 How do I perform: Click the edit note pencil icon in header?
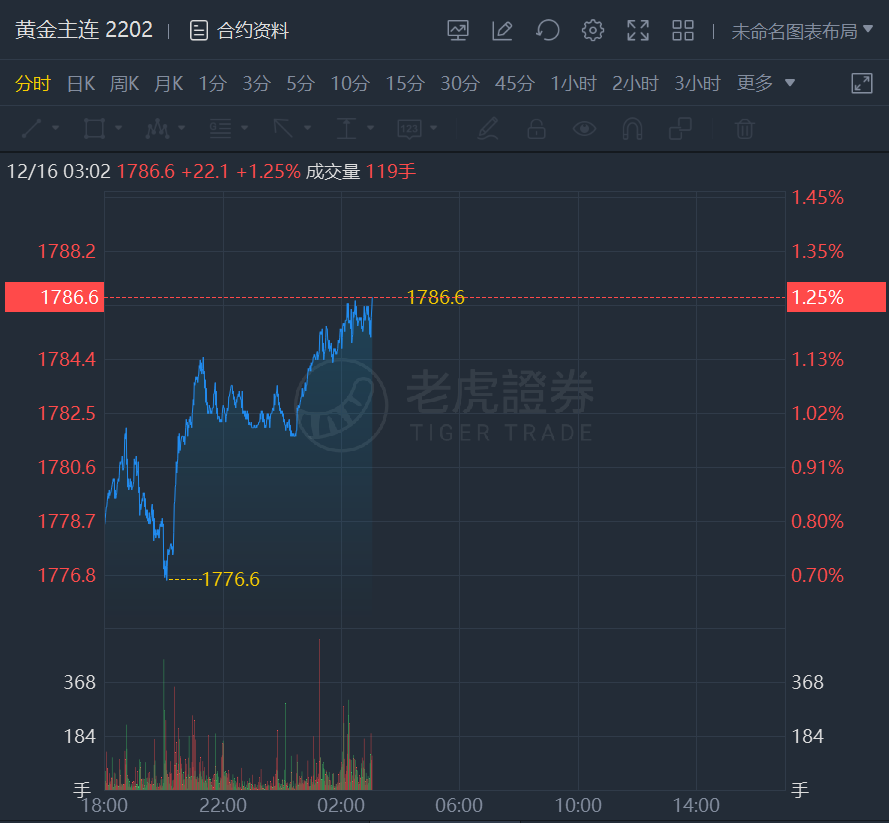(x=502, y=31)
